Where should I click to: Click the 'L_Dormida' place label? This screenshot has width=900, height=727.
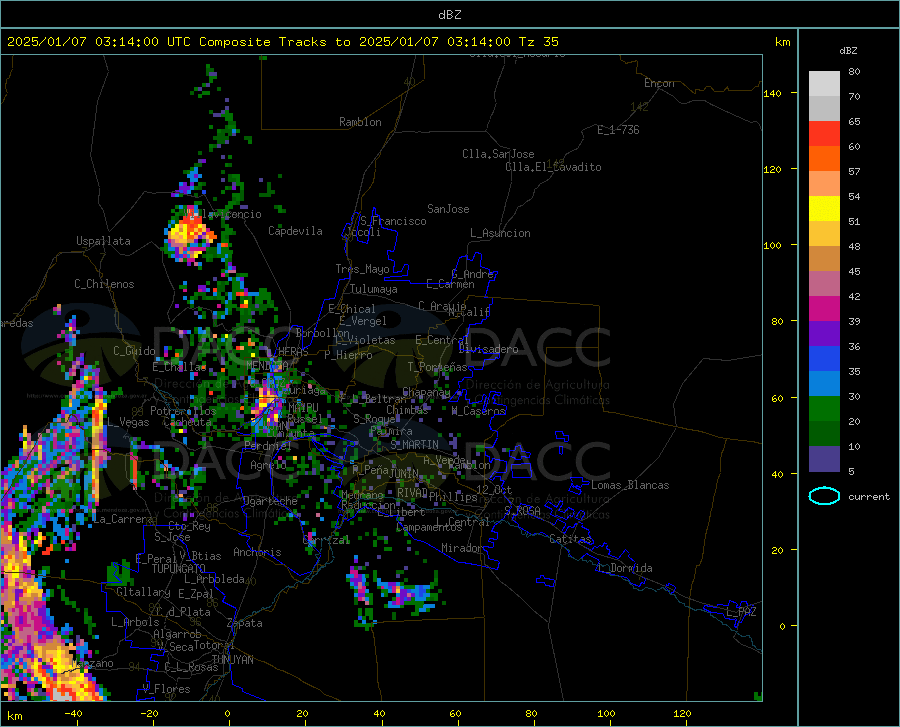[625, 568]
